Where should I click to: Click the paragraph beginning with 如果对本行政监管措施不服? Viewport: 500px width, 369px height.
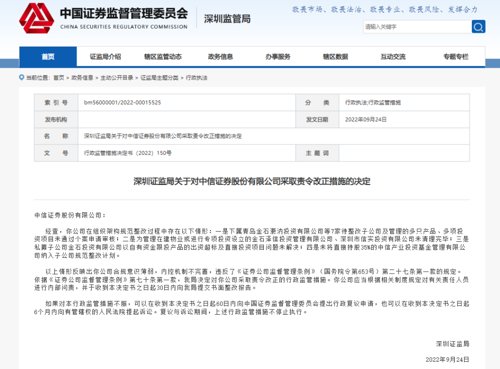click(x=252, y=308)
